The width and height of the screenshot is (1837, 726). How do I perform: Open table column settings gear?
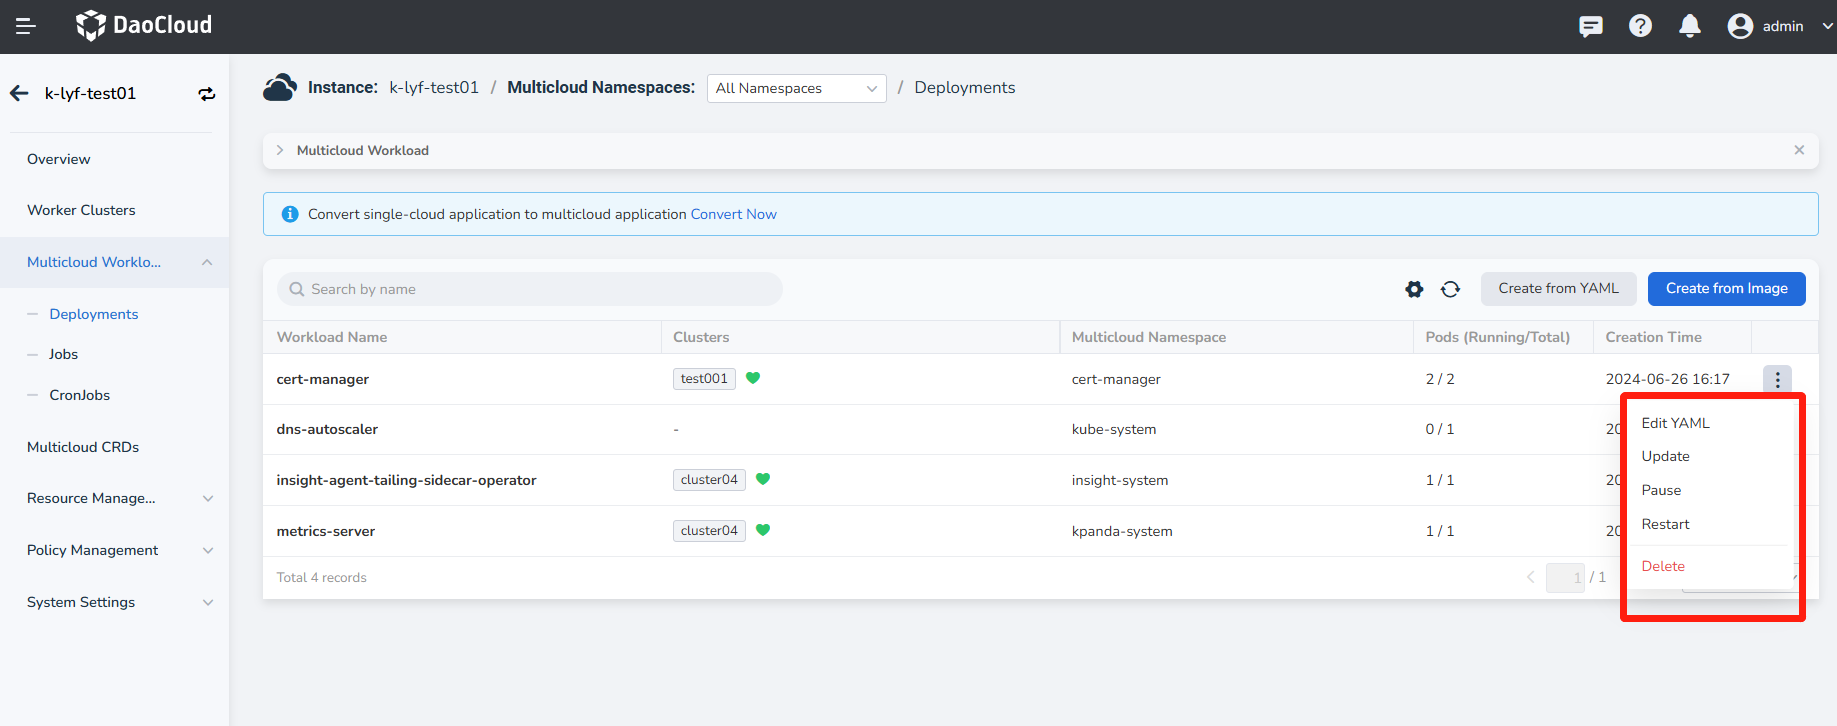point(1414,289)
